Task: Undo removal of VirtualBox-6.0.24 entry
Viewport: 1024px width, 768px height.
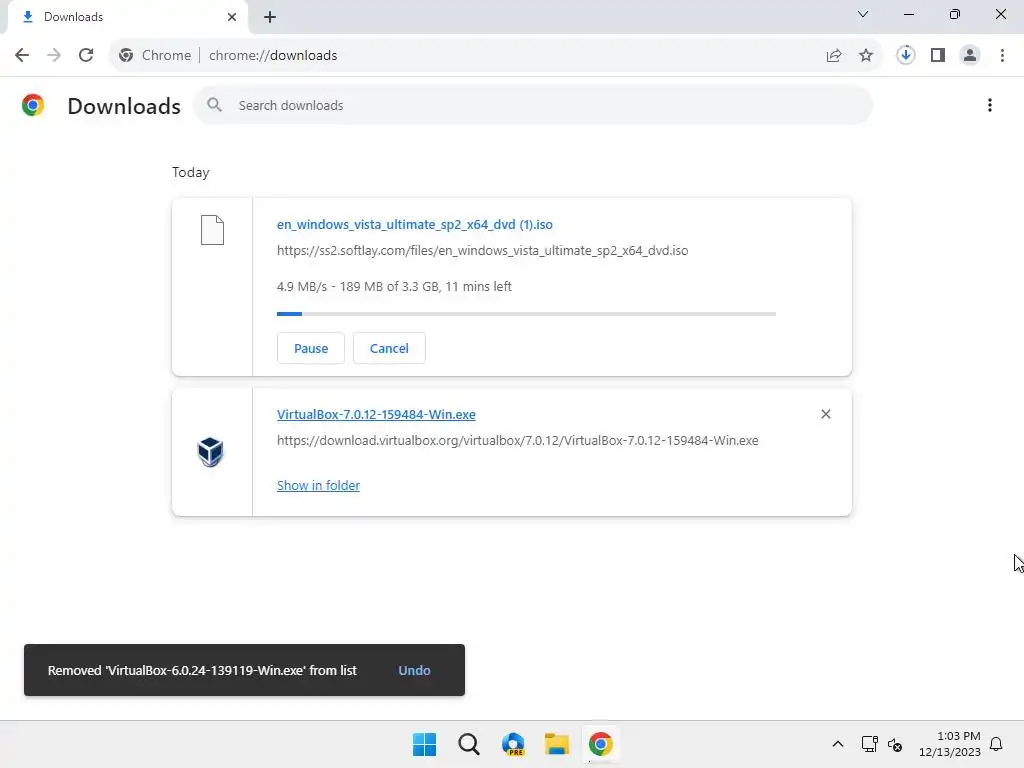Action: pos(415,671)
